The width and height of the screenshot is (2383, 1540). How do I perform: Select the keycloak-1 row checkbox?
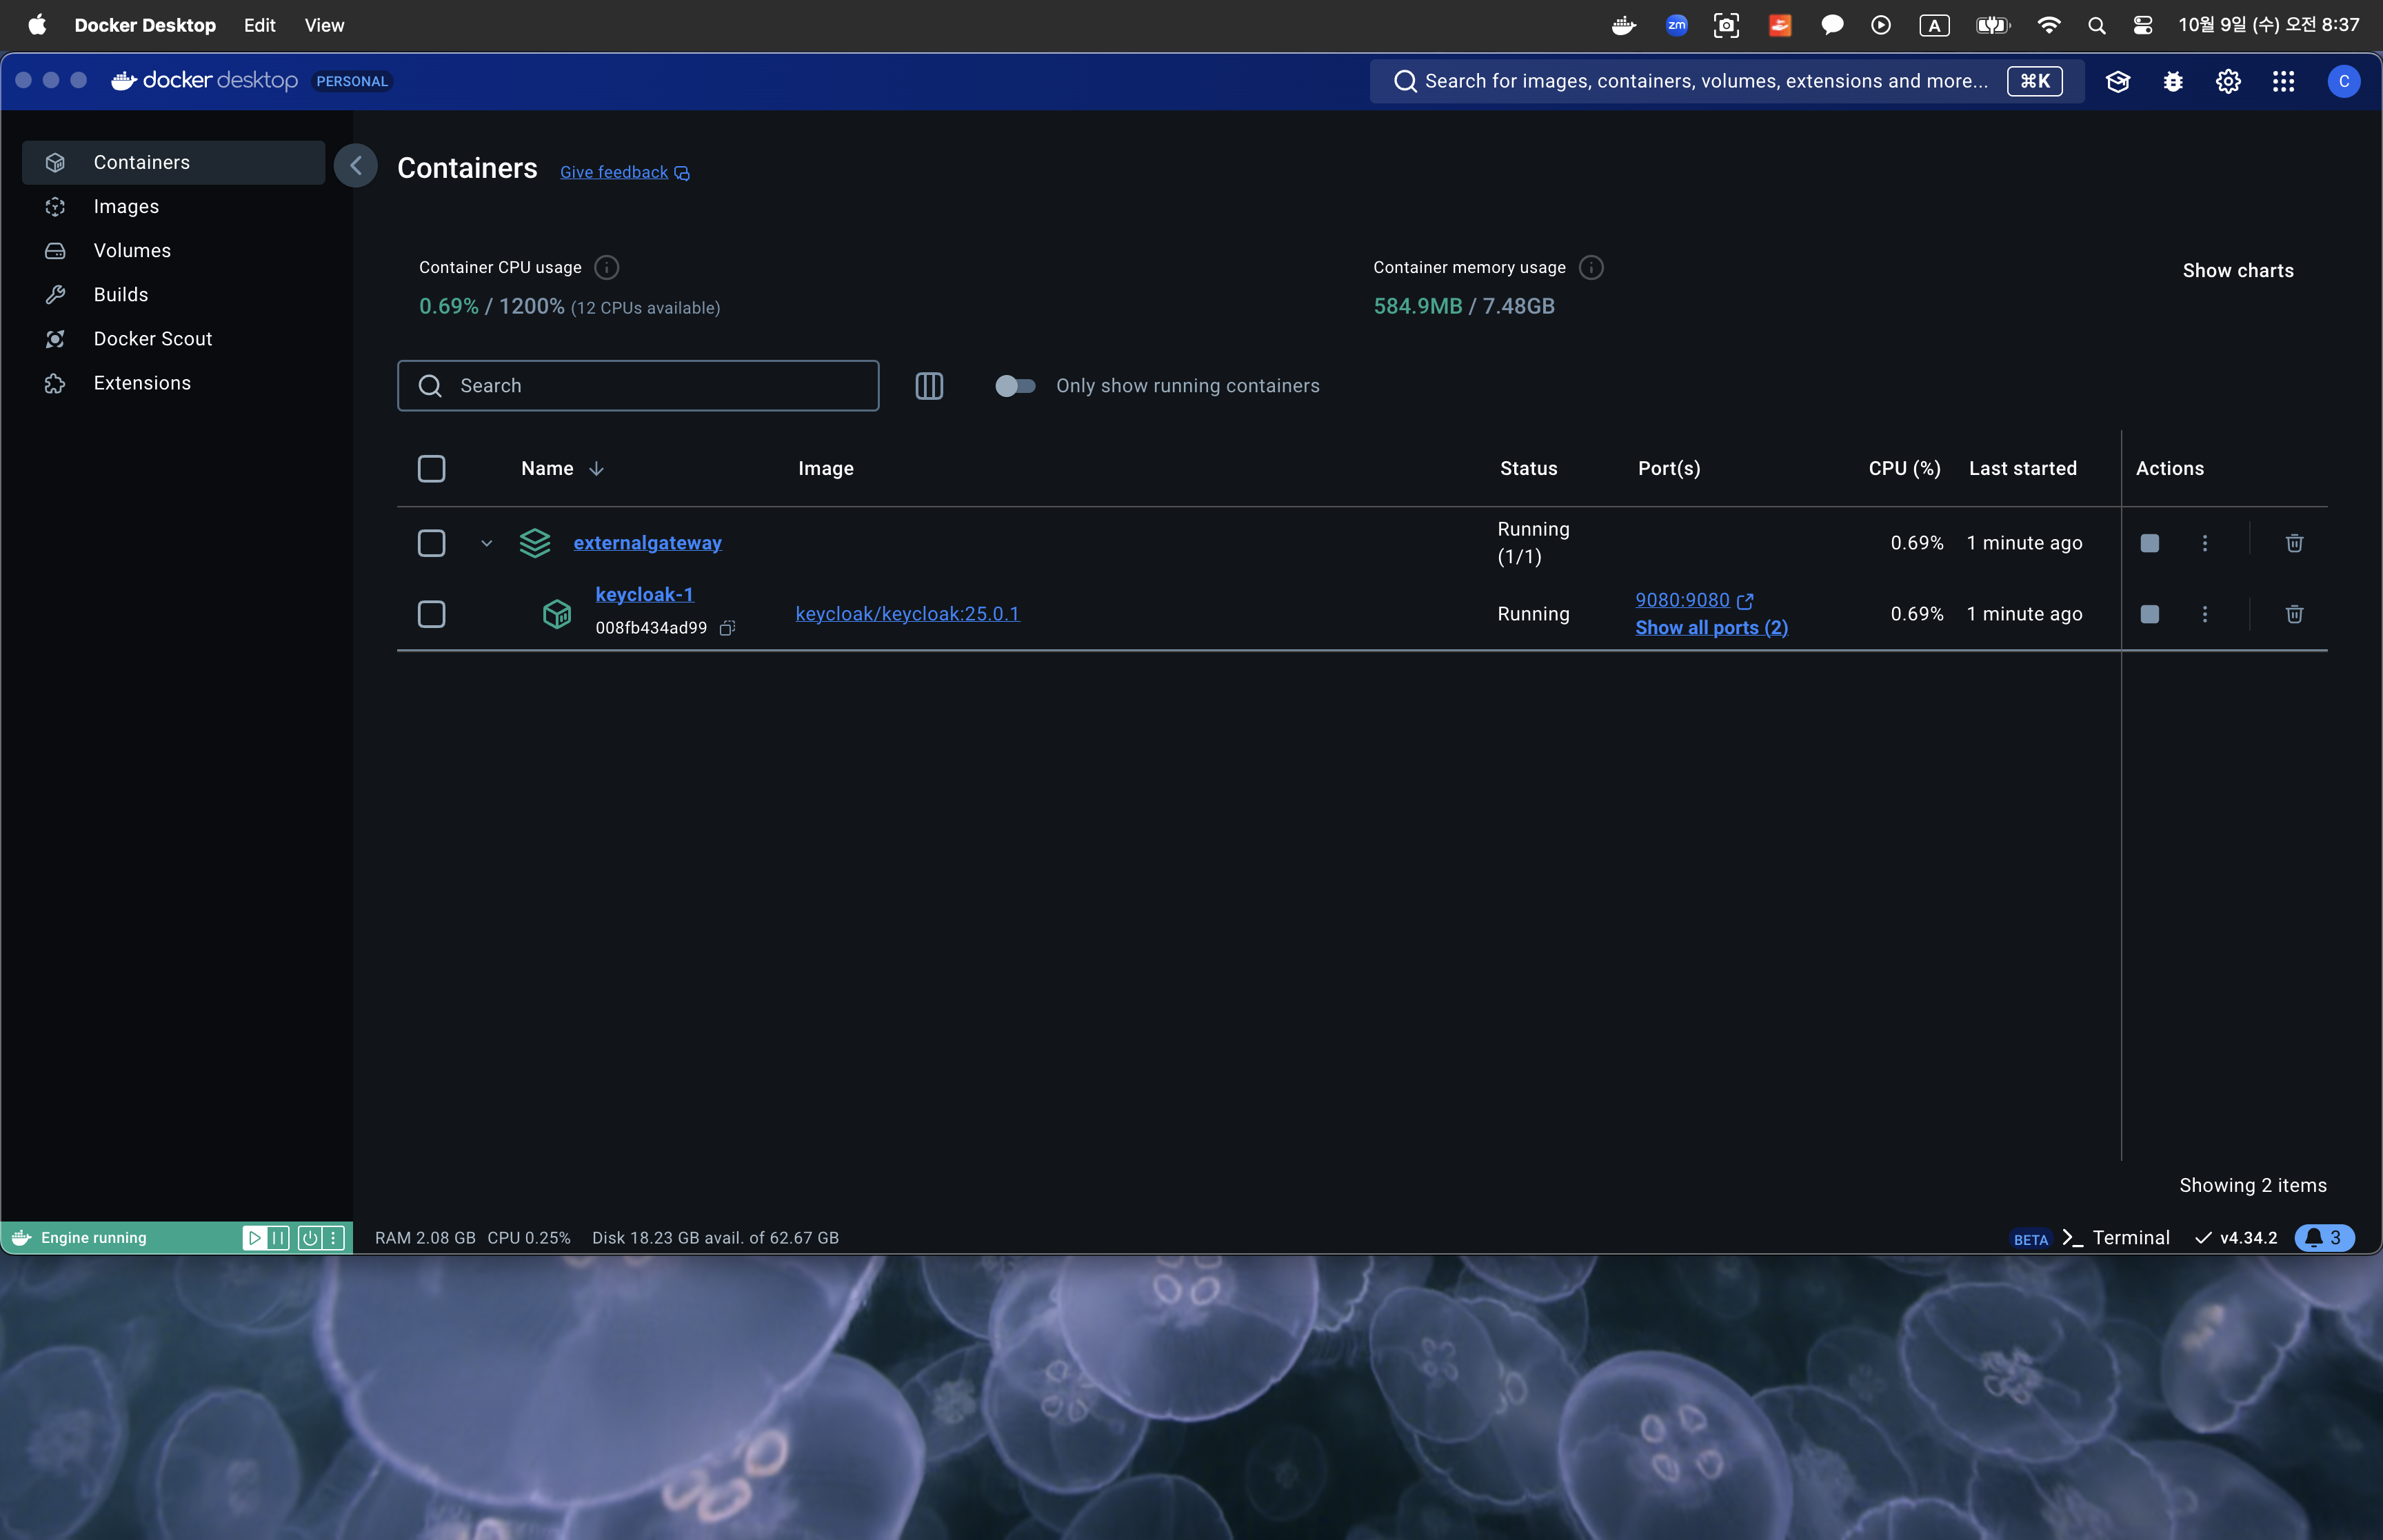click(431, 614)
